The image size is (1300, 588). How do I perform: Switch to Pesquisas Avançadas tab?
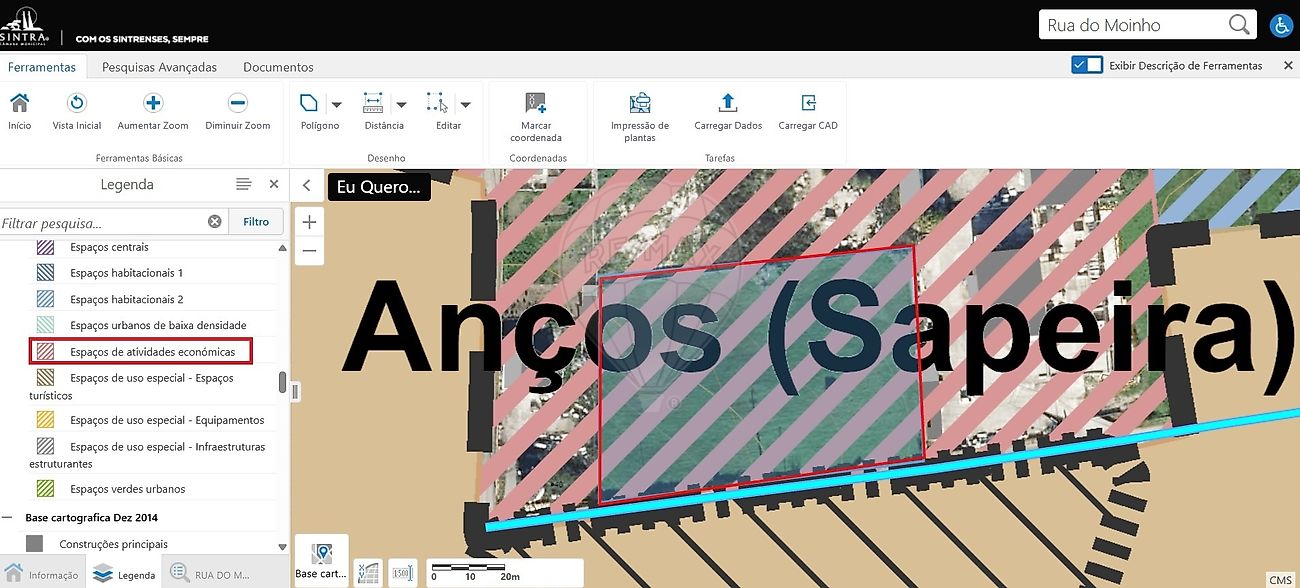click(x=159, y=67)
